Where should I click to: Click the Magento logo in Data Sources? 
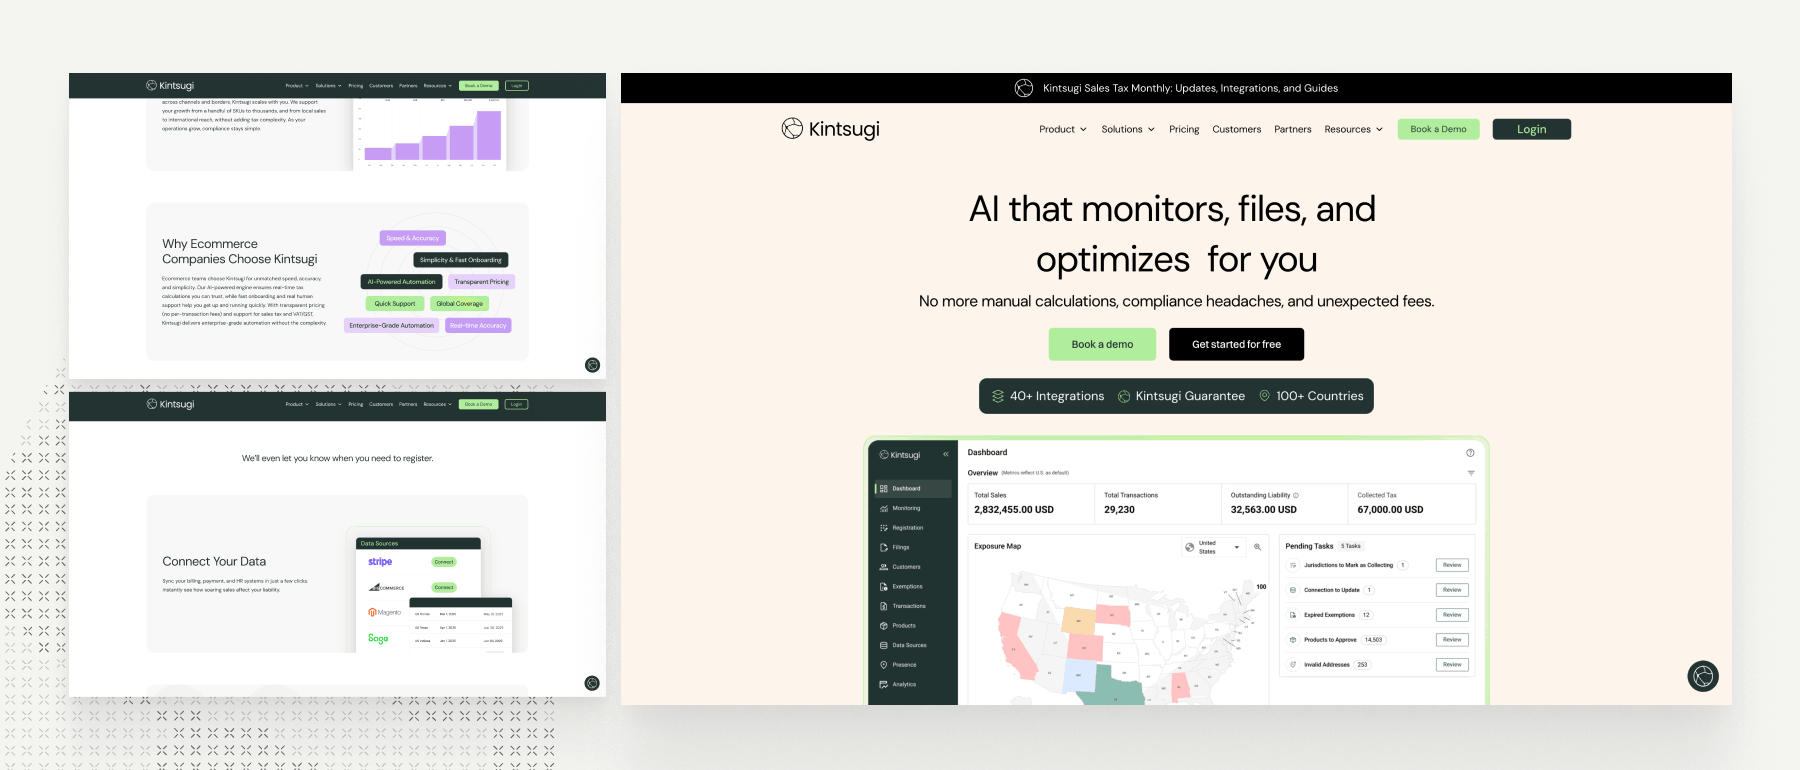pyautogui.click(x=385, y=612)
